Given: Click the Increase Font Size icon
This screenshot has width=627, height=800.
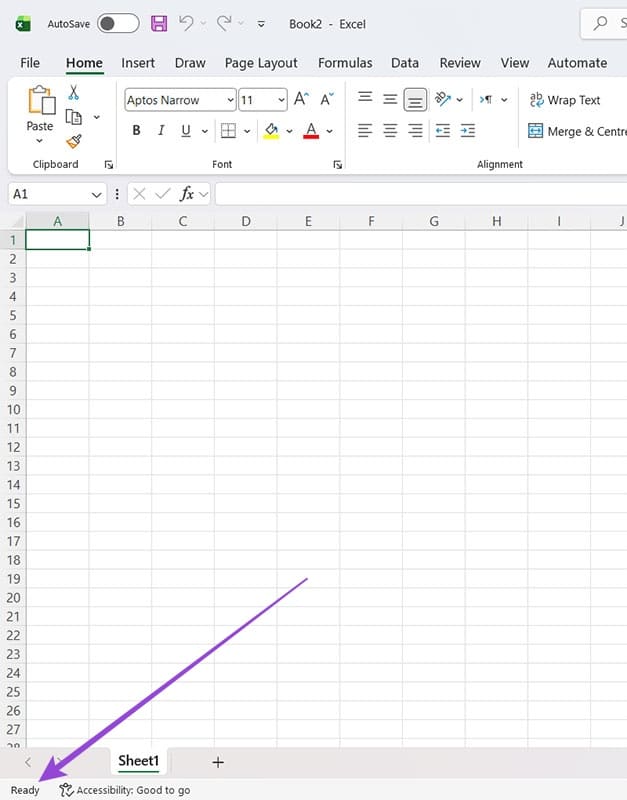Looking at the screenshot, I should [x=301, y=100].
